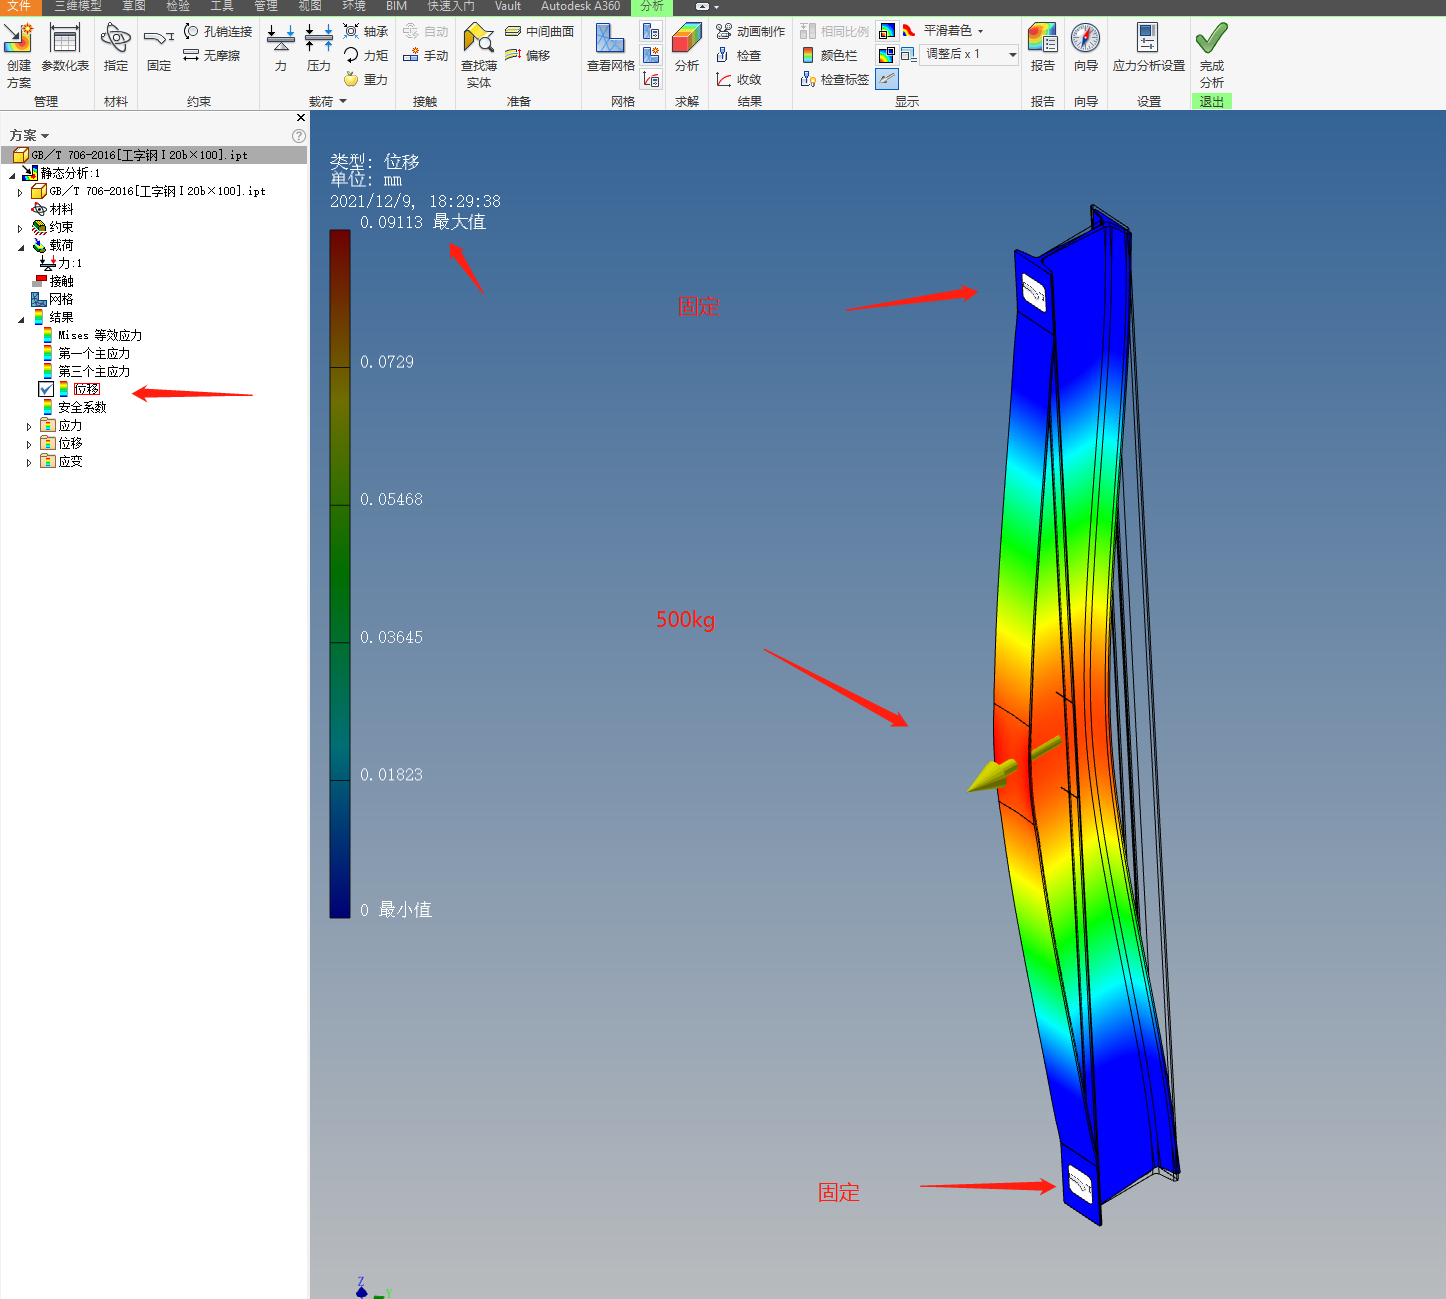Select the 安全系数 safety factor result
The width and height of the screenshot is (1446, 1299).
tap(74, 407)
